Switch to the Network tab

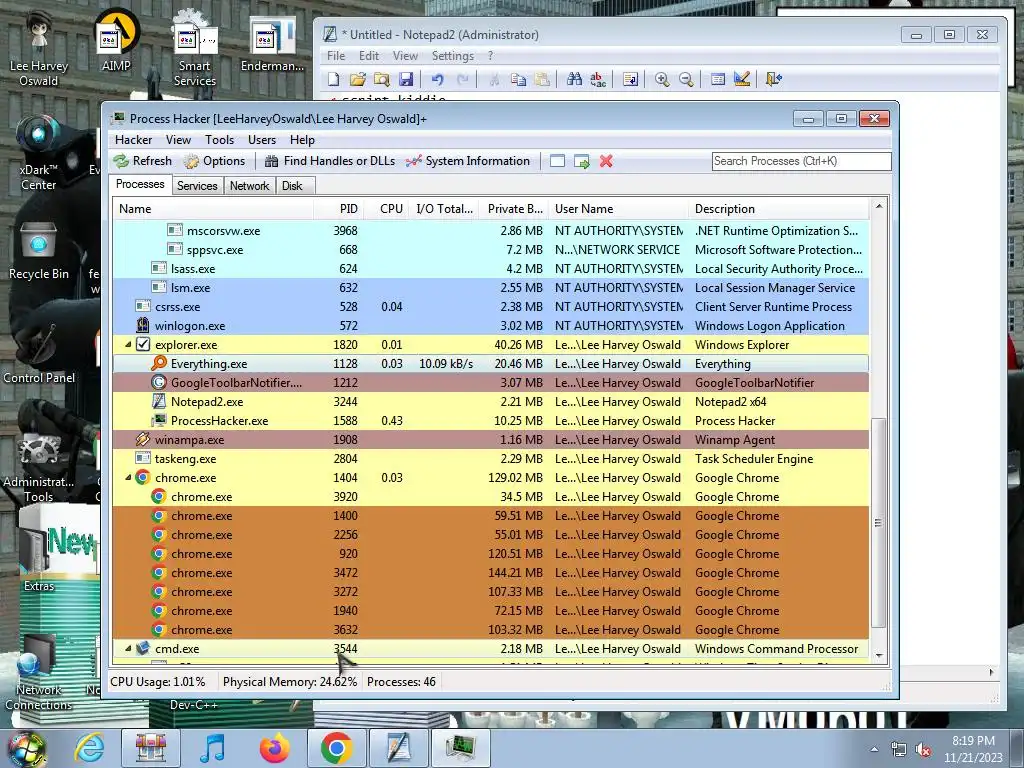pyautogui.click(x=249, y=186)
